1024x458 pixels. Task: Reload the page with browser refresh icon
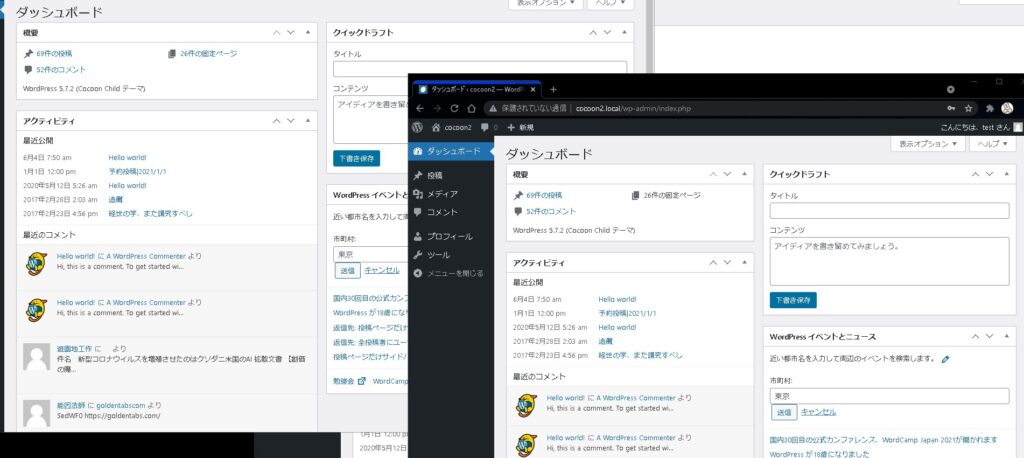(455, 108)
